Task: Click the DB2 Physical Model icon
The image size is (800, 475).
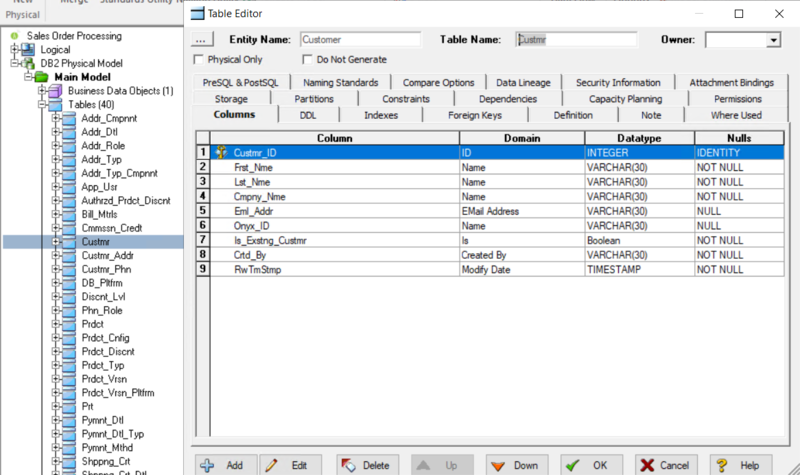Action: click(x=28, y=63)
